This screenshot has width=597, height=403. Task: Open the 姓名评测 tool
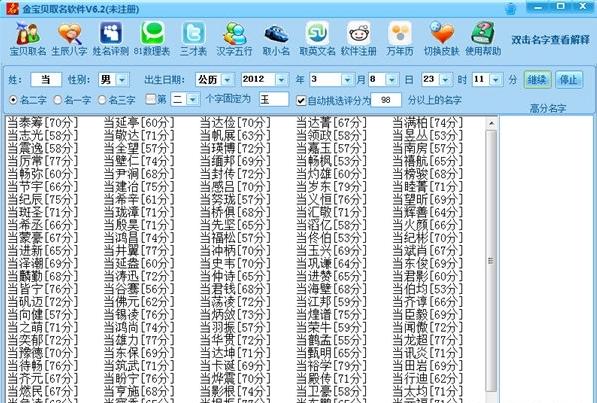coord(111,39)
